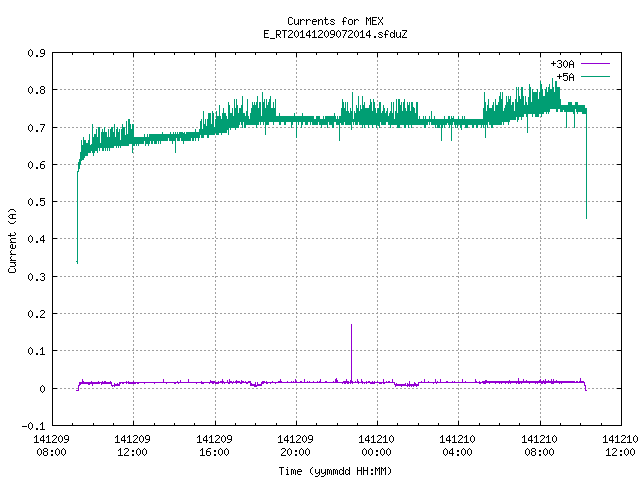Screen dimensions: 640x480
Task: Click the +30A legend label
Action: pyautogui.click(x=562, y=64)
